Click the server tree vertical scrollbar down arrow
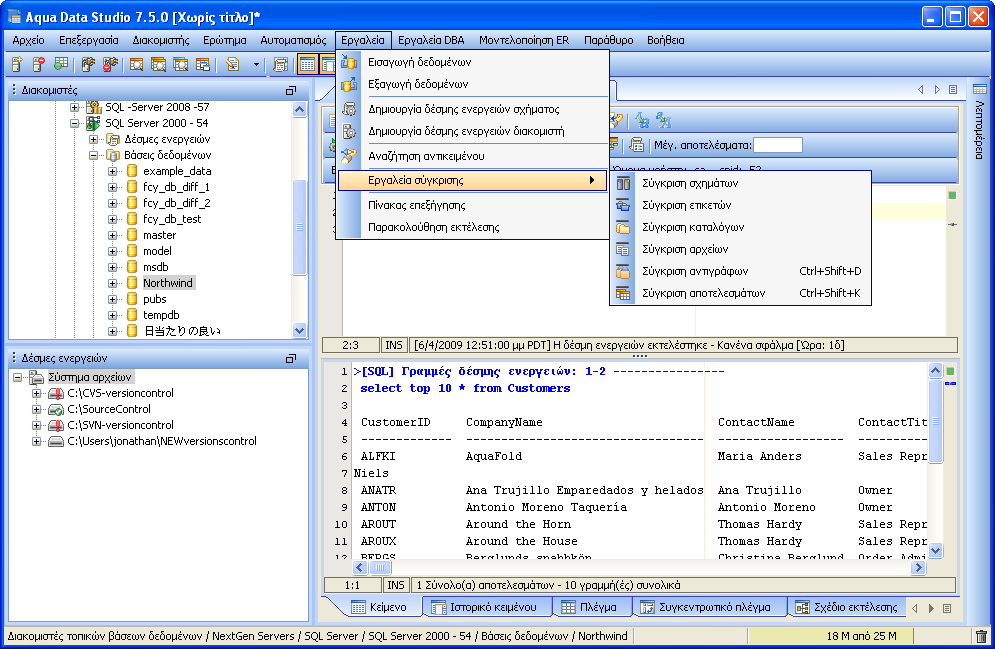Screen dimensions: 995x649 pyautogui.click(x=300, y=331)
